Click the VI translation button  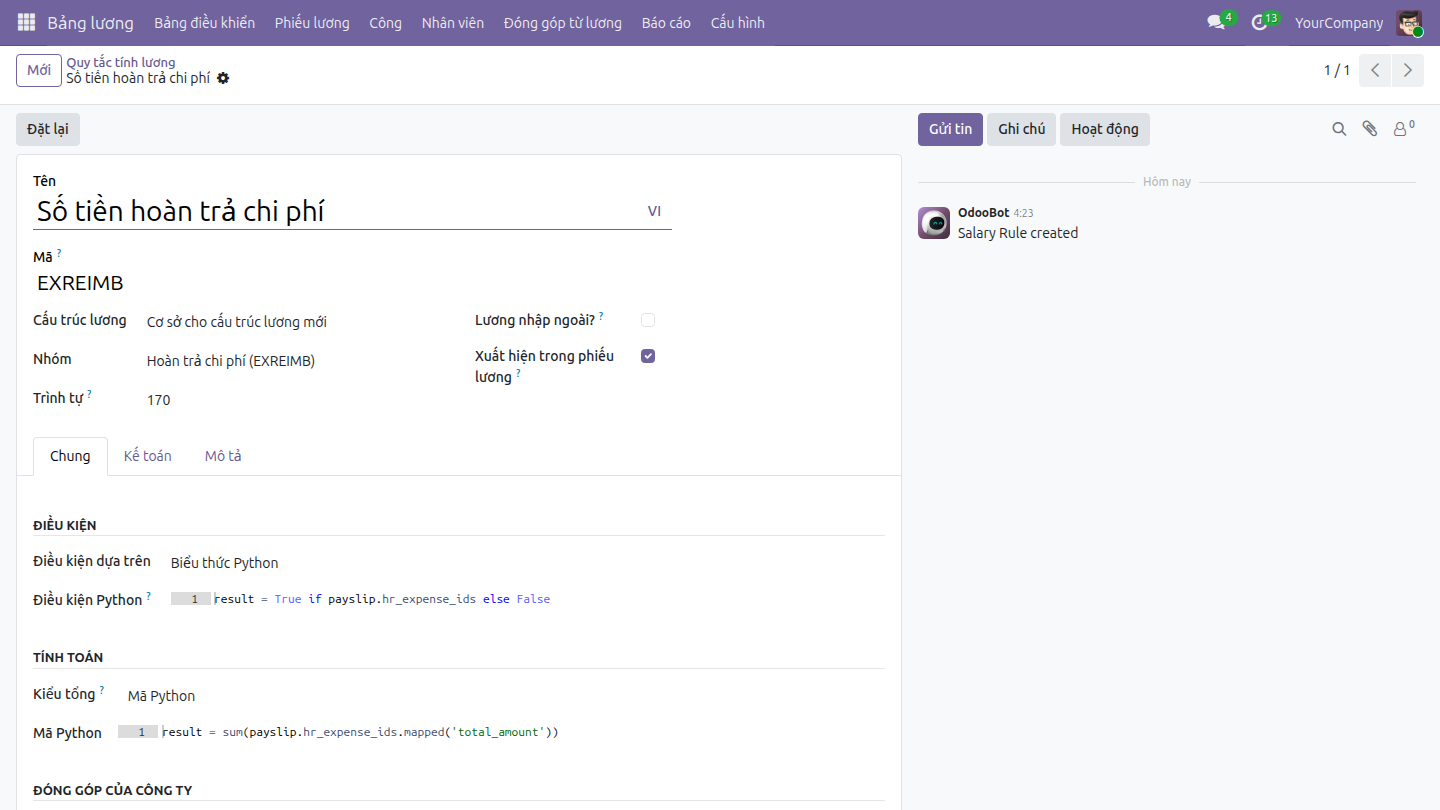[654, 211]
